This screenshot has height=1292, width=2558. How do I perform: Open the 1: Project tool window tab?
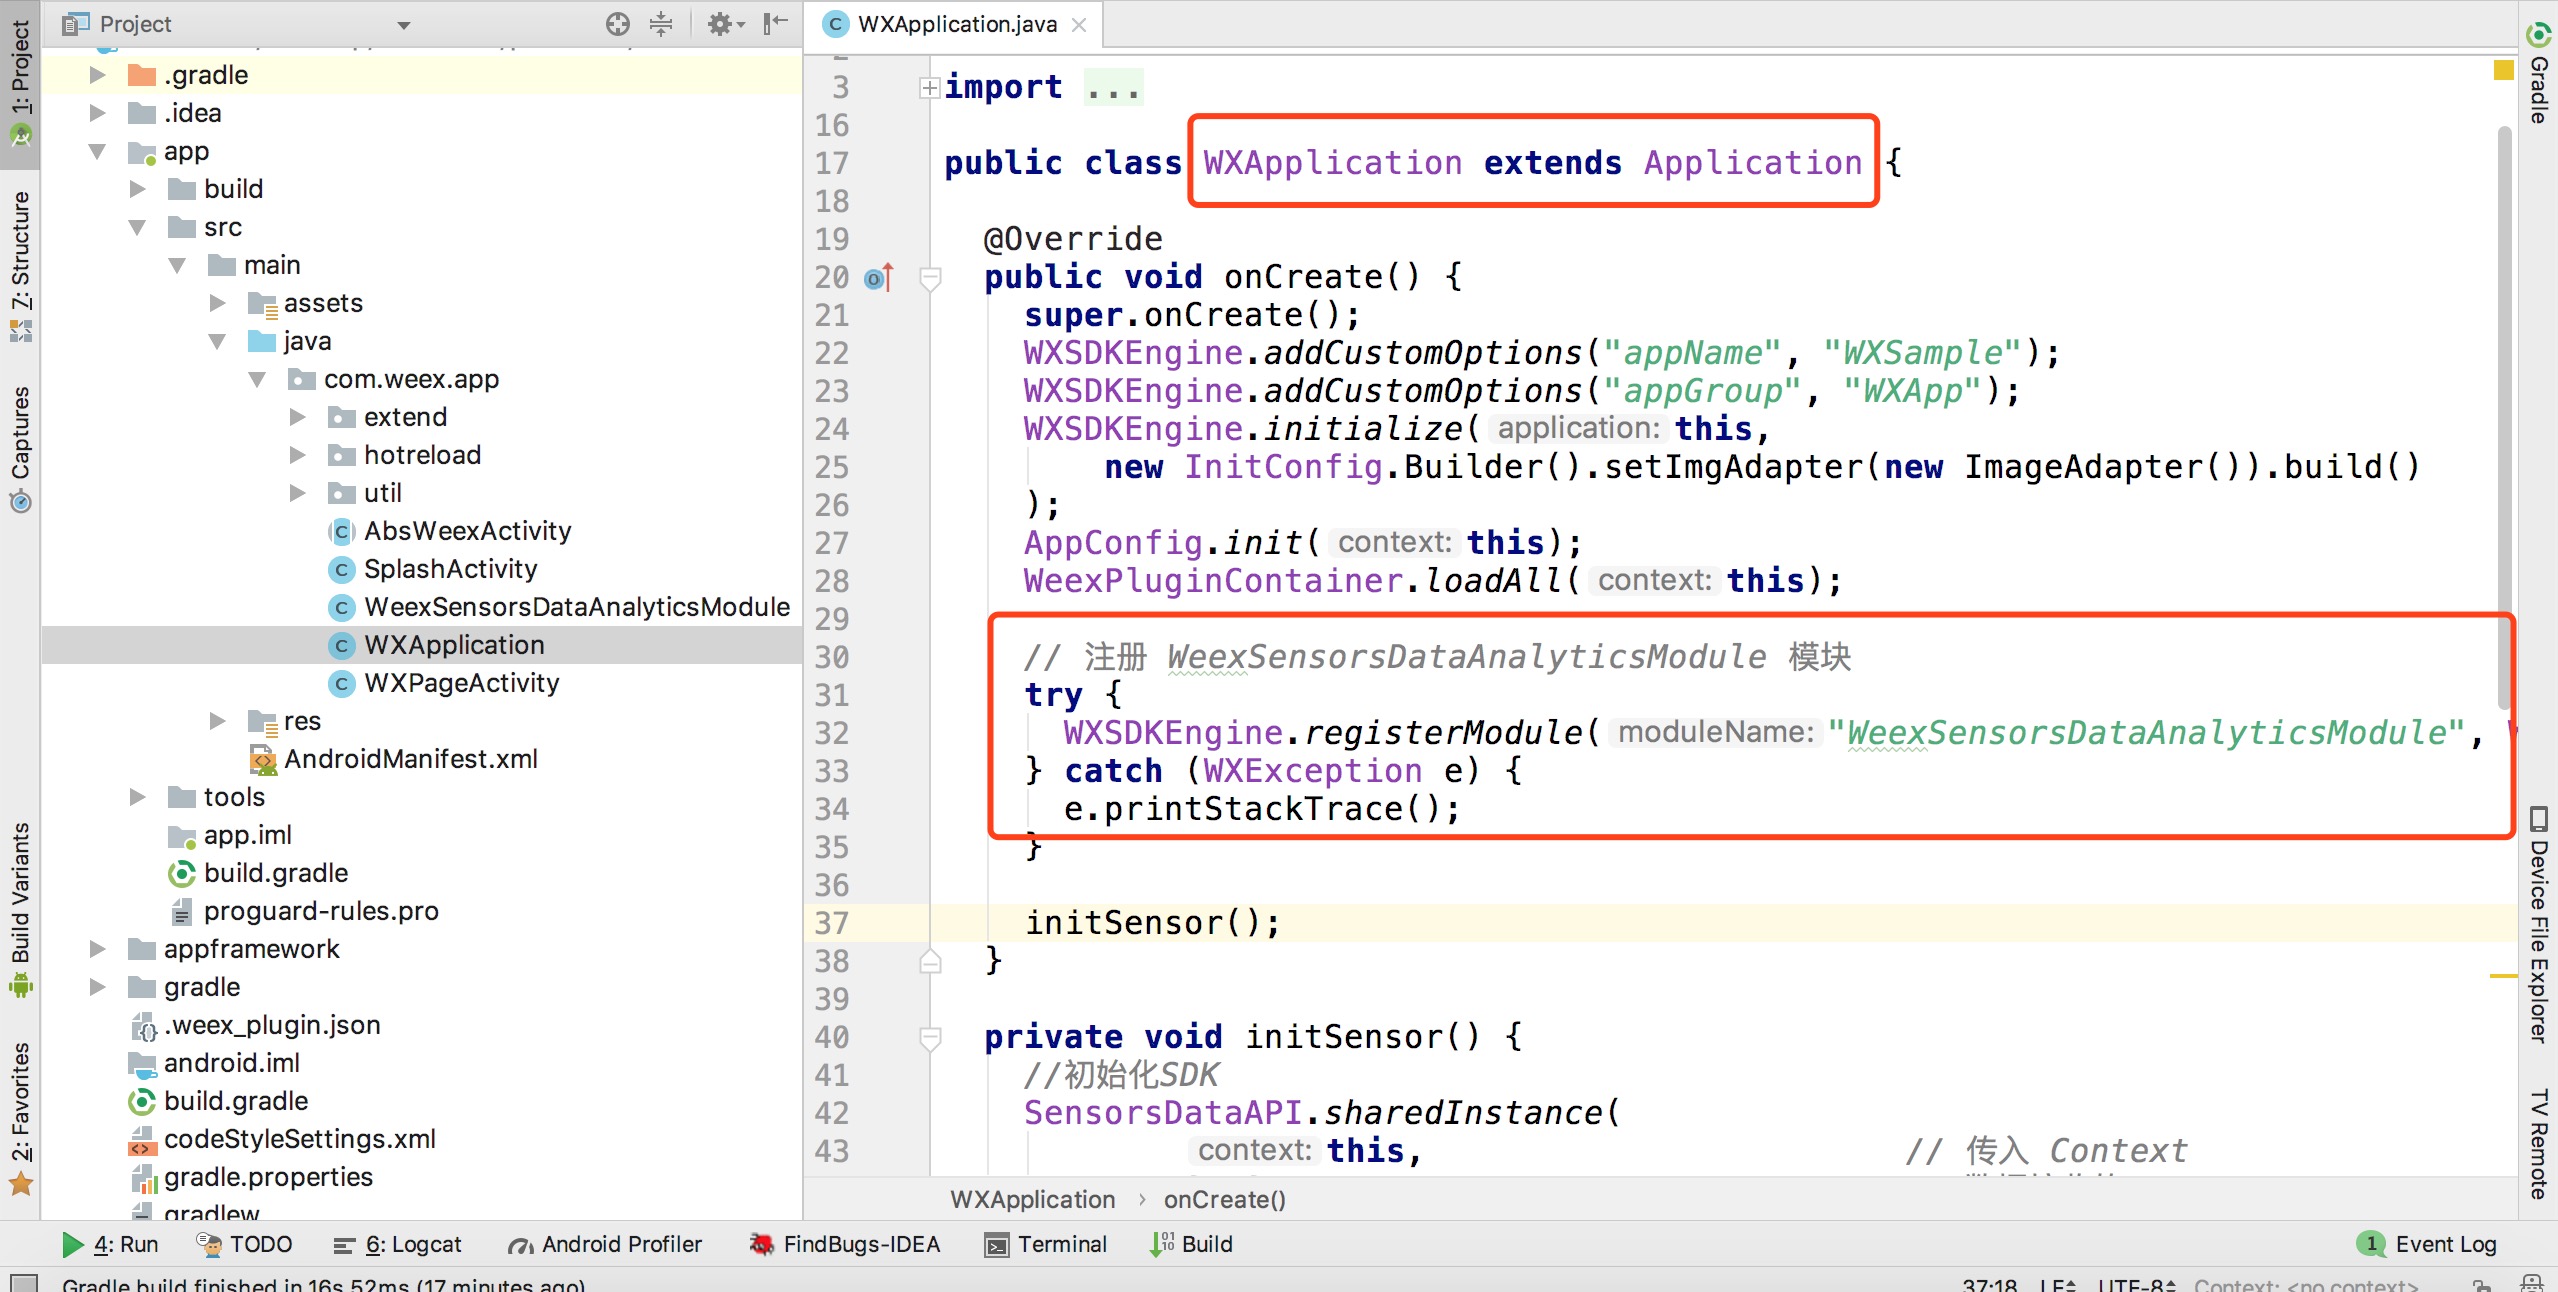click(20, 84)
